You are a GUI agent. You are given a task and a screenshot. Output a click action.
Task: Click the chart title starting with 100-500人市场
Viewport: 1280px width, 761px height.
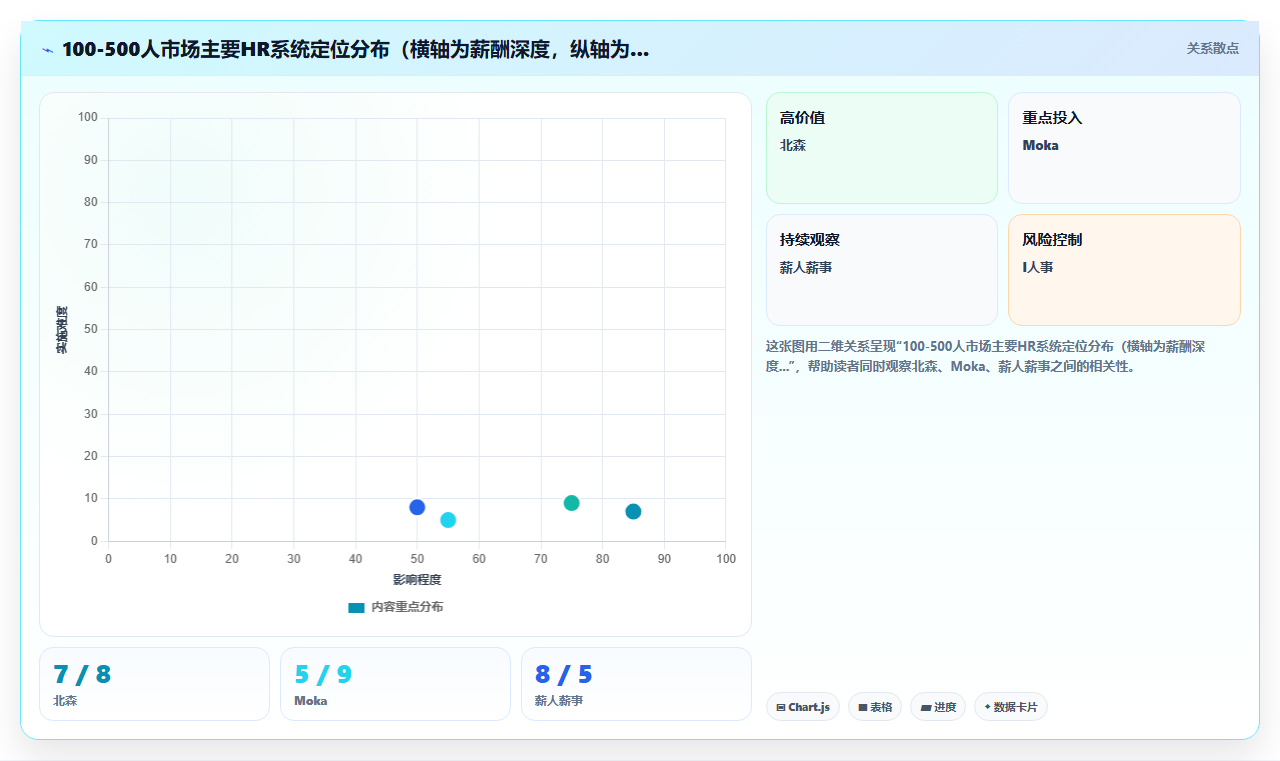(x=355, y=49)
